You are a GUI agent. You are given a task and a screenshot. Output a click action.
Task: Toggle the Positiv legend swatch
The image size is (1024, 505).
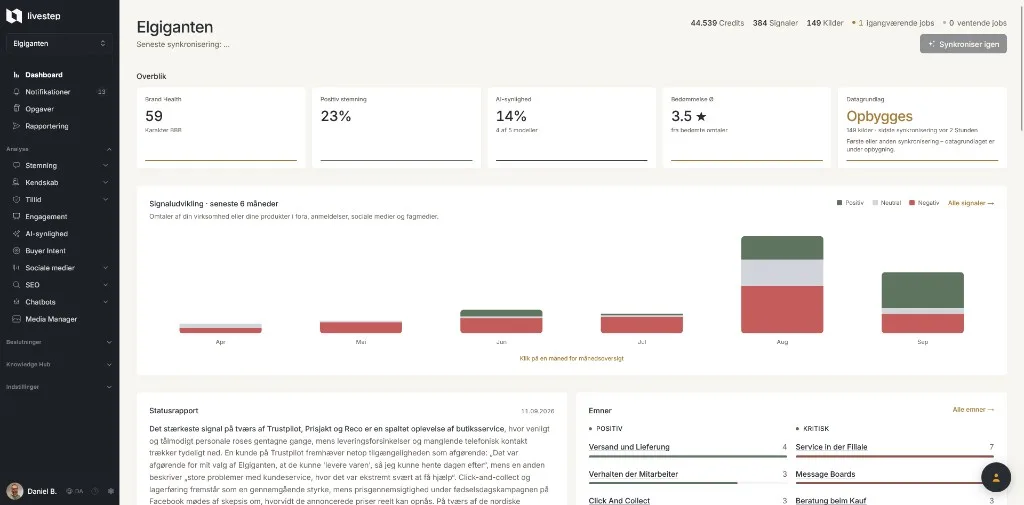[839, 203]
